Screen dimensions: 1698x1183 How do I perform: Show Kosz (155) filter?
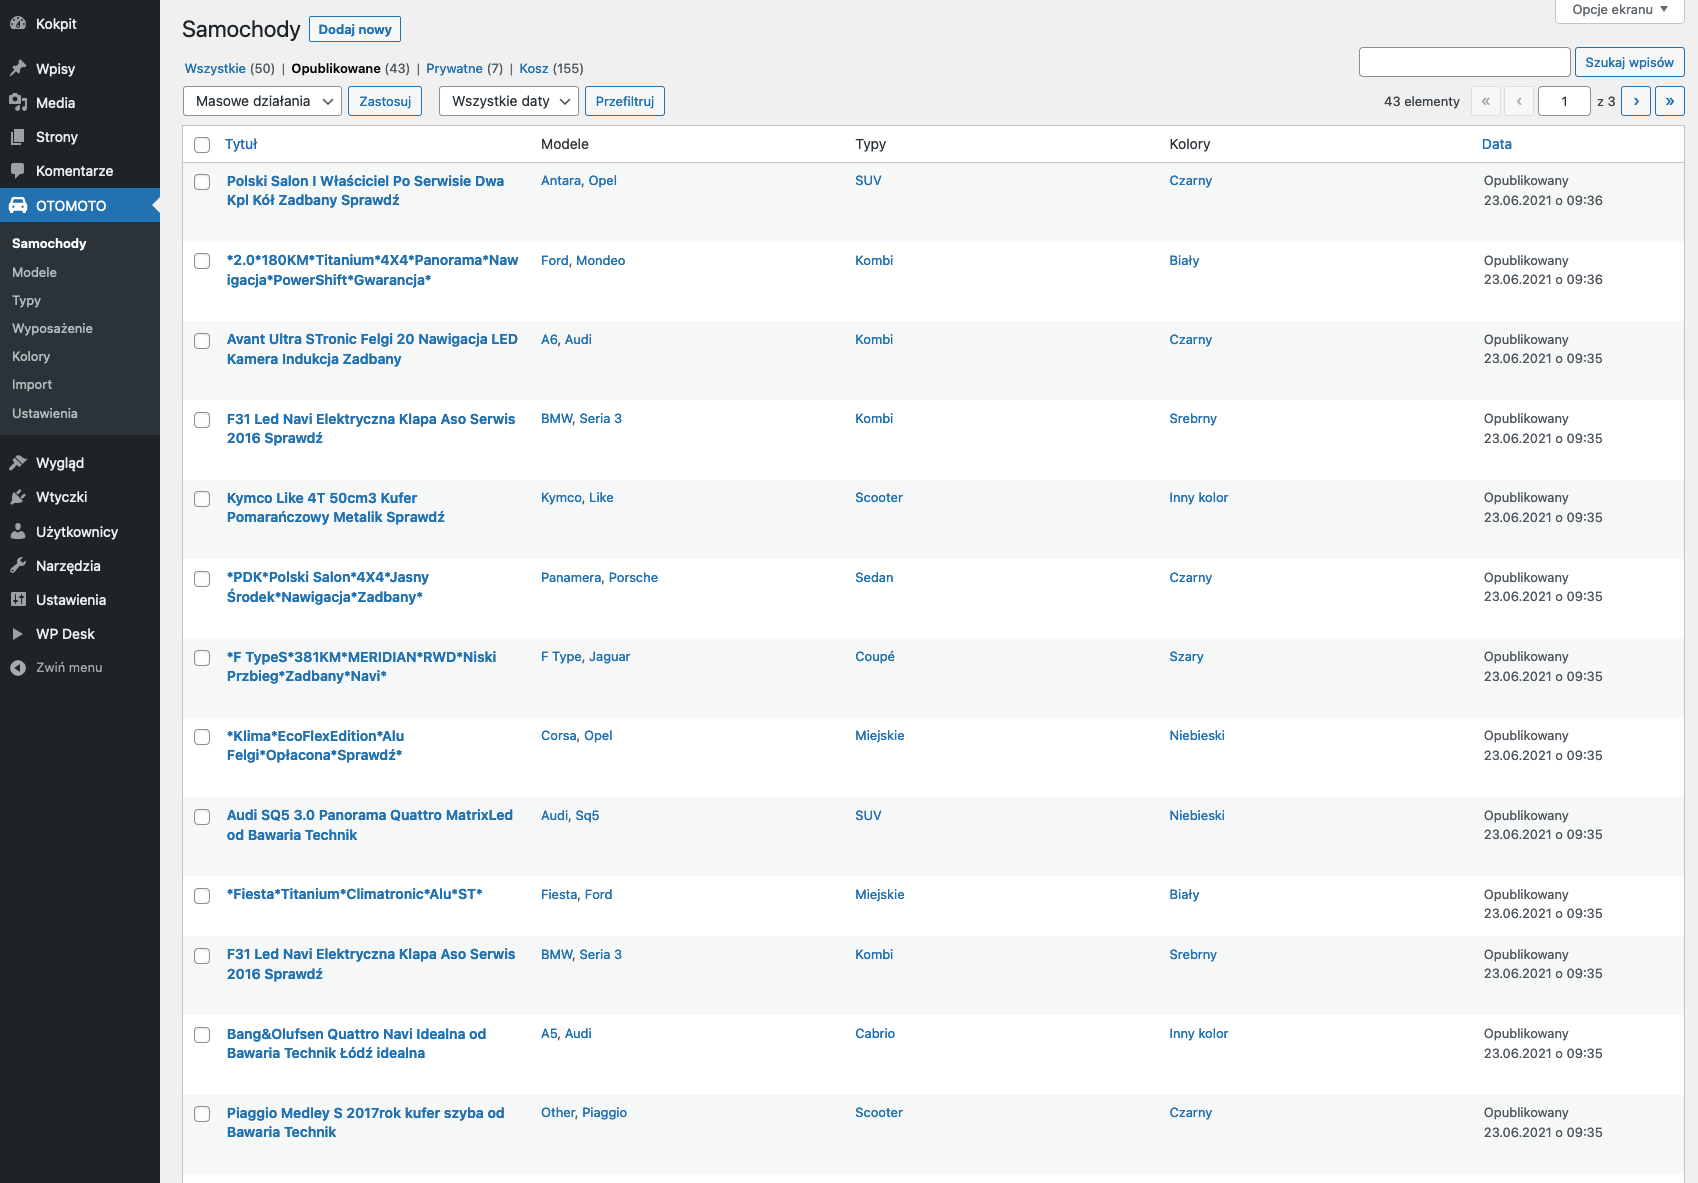551,68
